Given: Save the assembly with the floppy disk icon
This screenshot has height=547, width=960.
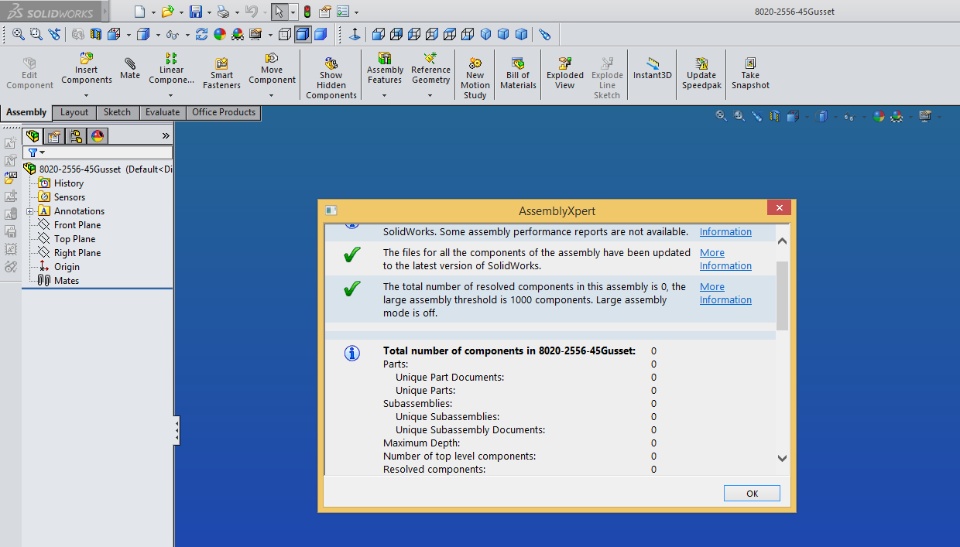Looking at the screenshot, I should 196,12.
